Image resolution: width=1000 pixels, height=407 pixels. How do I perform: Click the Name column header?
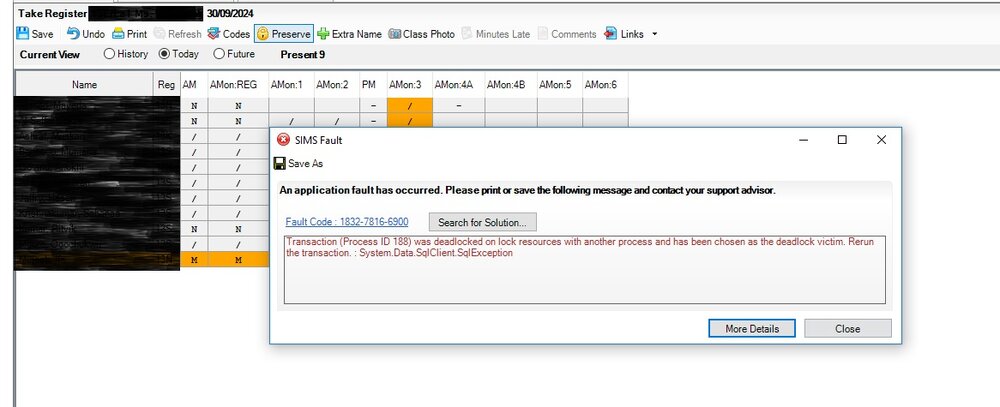click(84, 84)
